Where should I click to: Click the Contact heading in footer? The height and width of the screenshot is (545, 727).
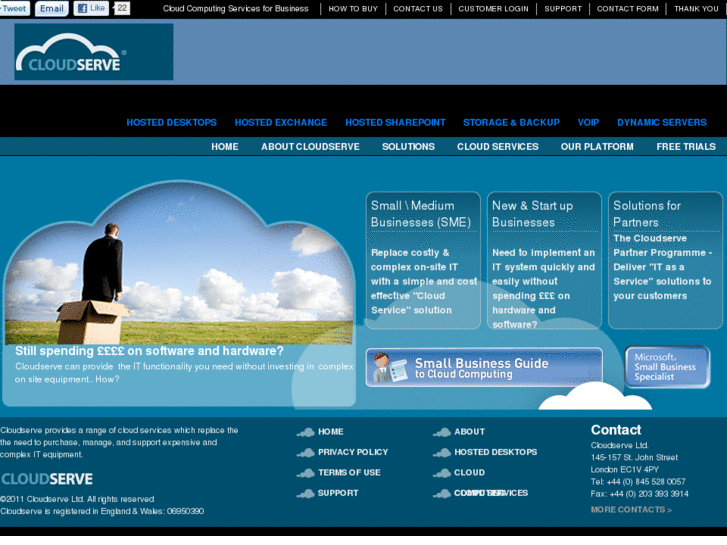[616, 430]
